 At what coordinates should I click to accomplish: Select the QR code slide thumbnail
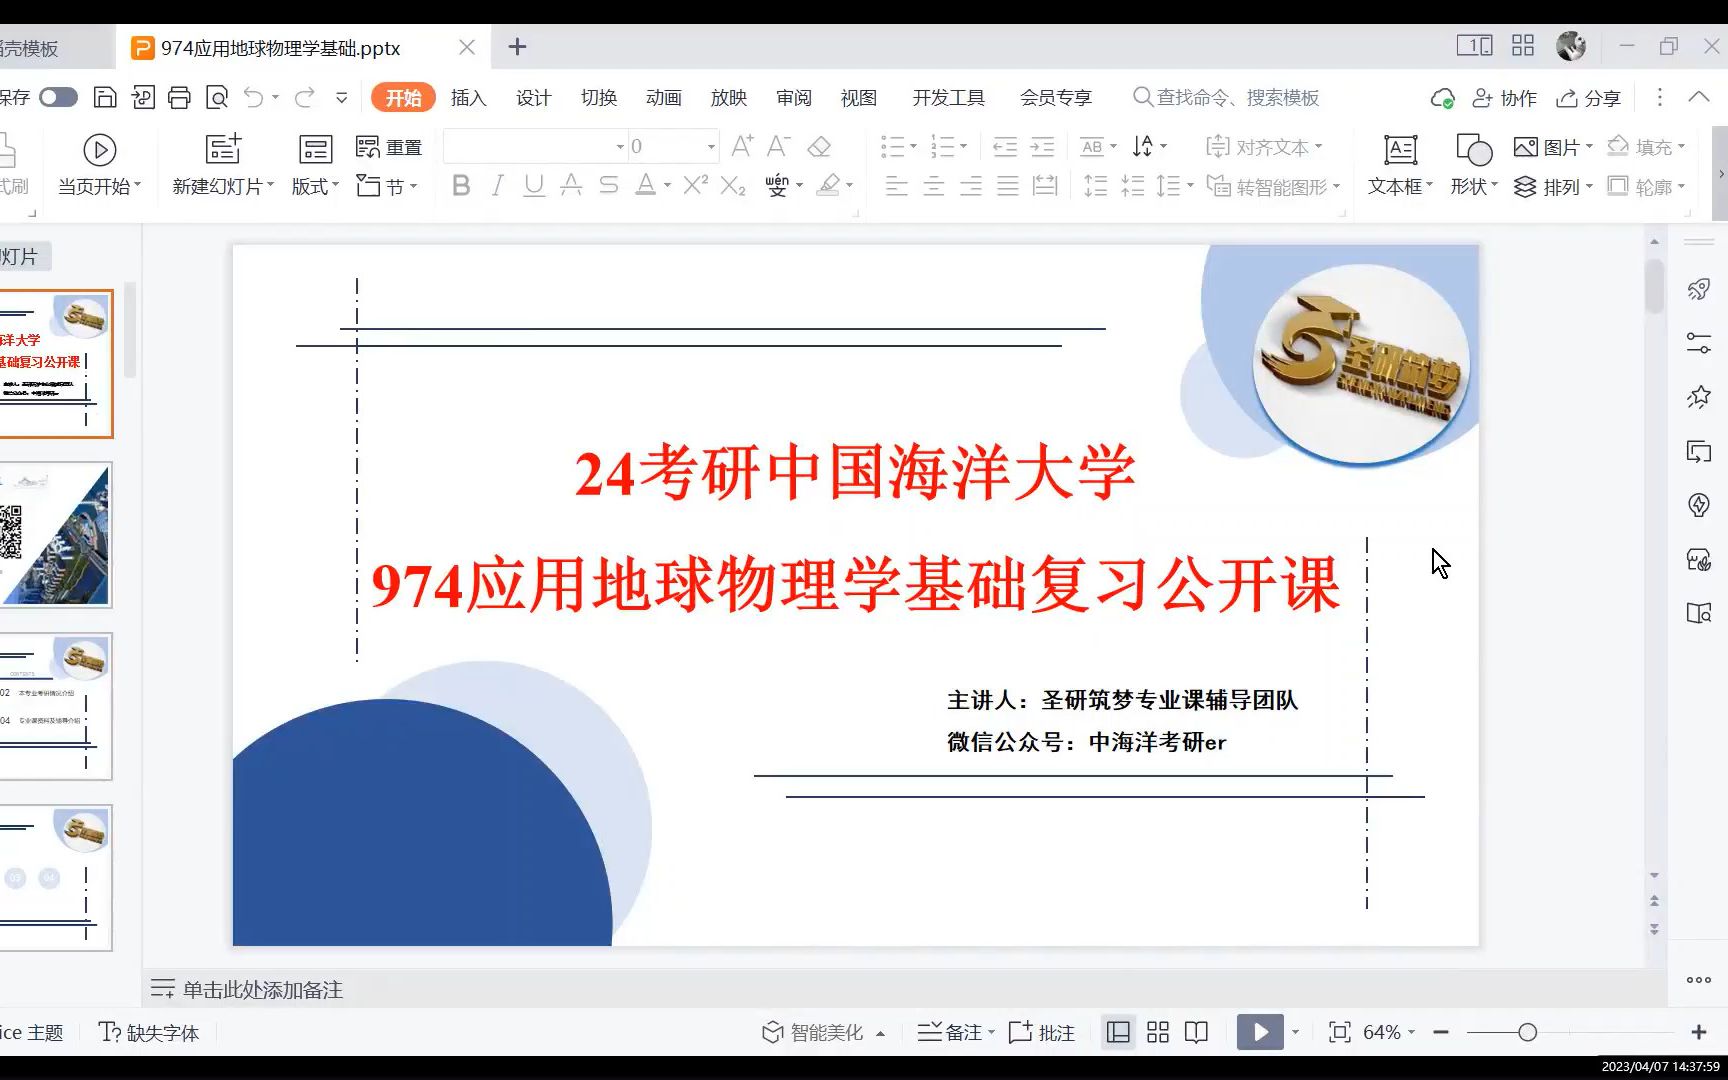pyautogui.click(x=56, y=535)
